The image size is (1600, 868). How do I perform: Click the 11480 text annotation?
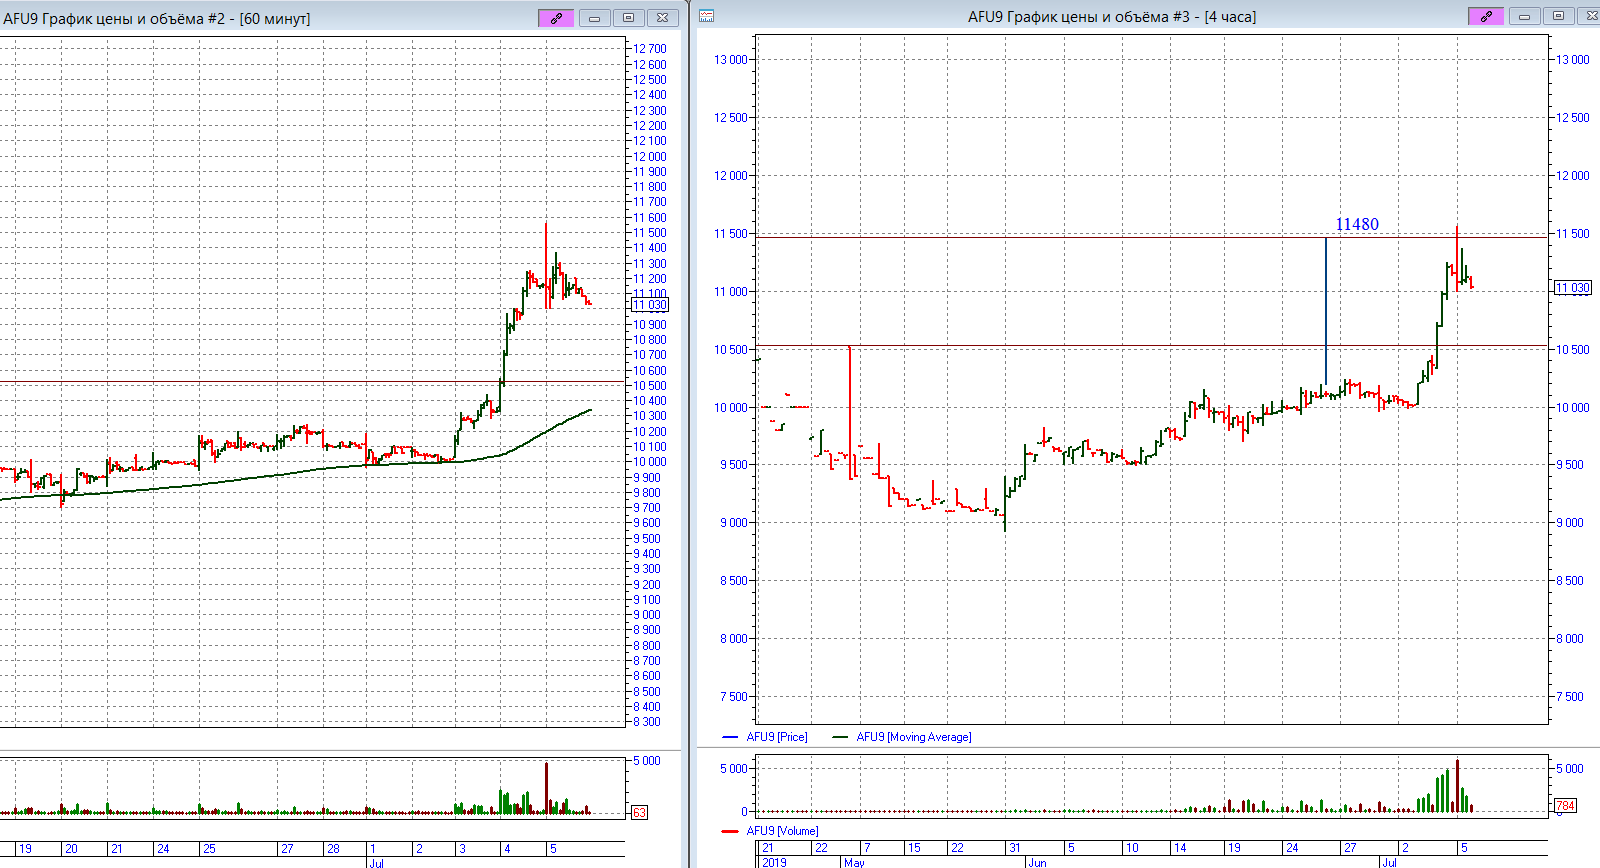1356,225
